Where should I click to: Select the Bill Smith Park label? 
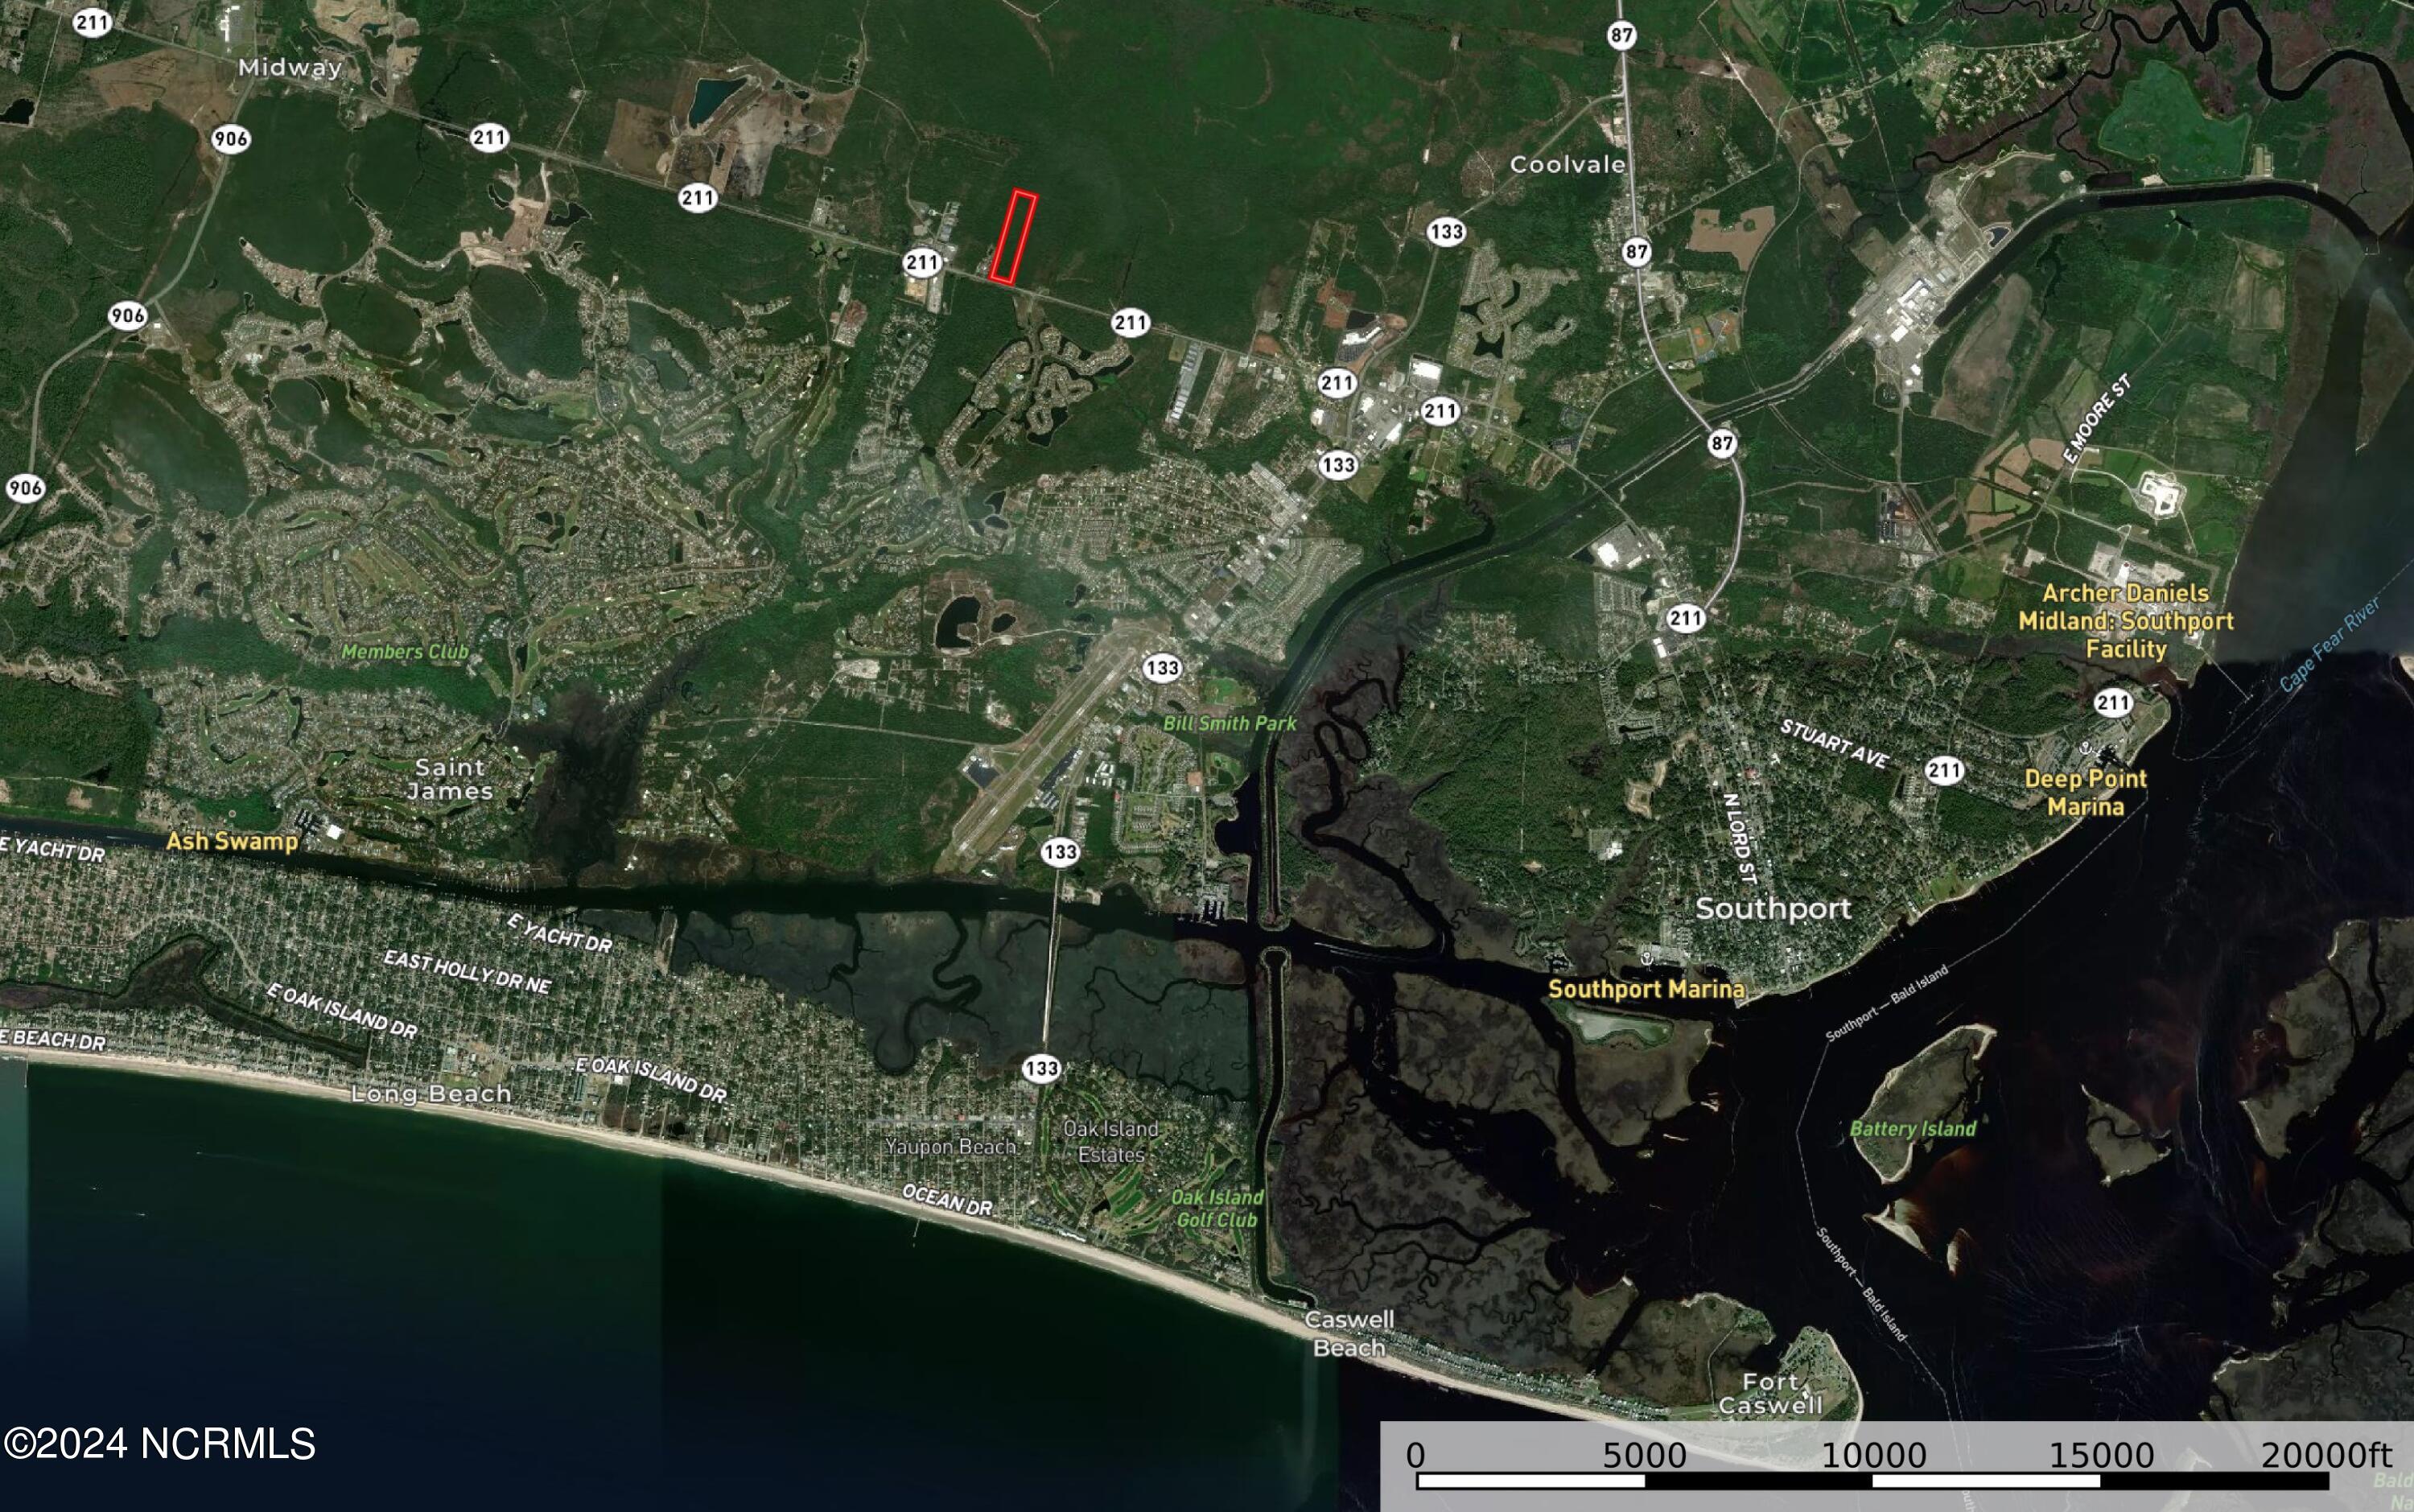tap(1229, 723)
